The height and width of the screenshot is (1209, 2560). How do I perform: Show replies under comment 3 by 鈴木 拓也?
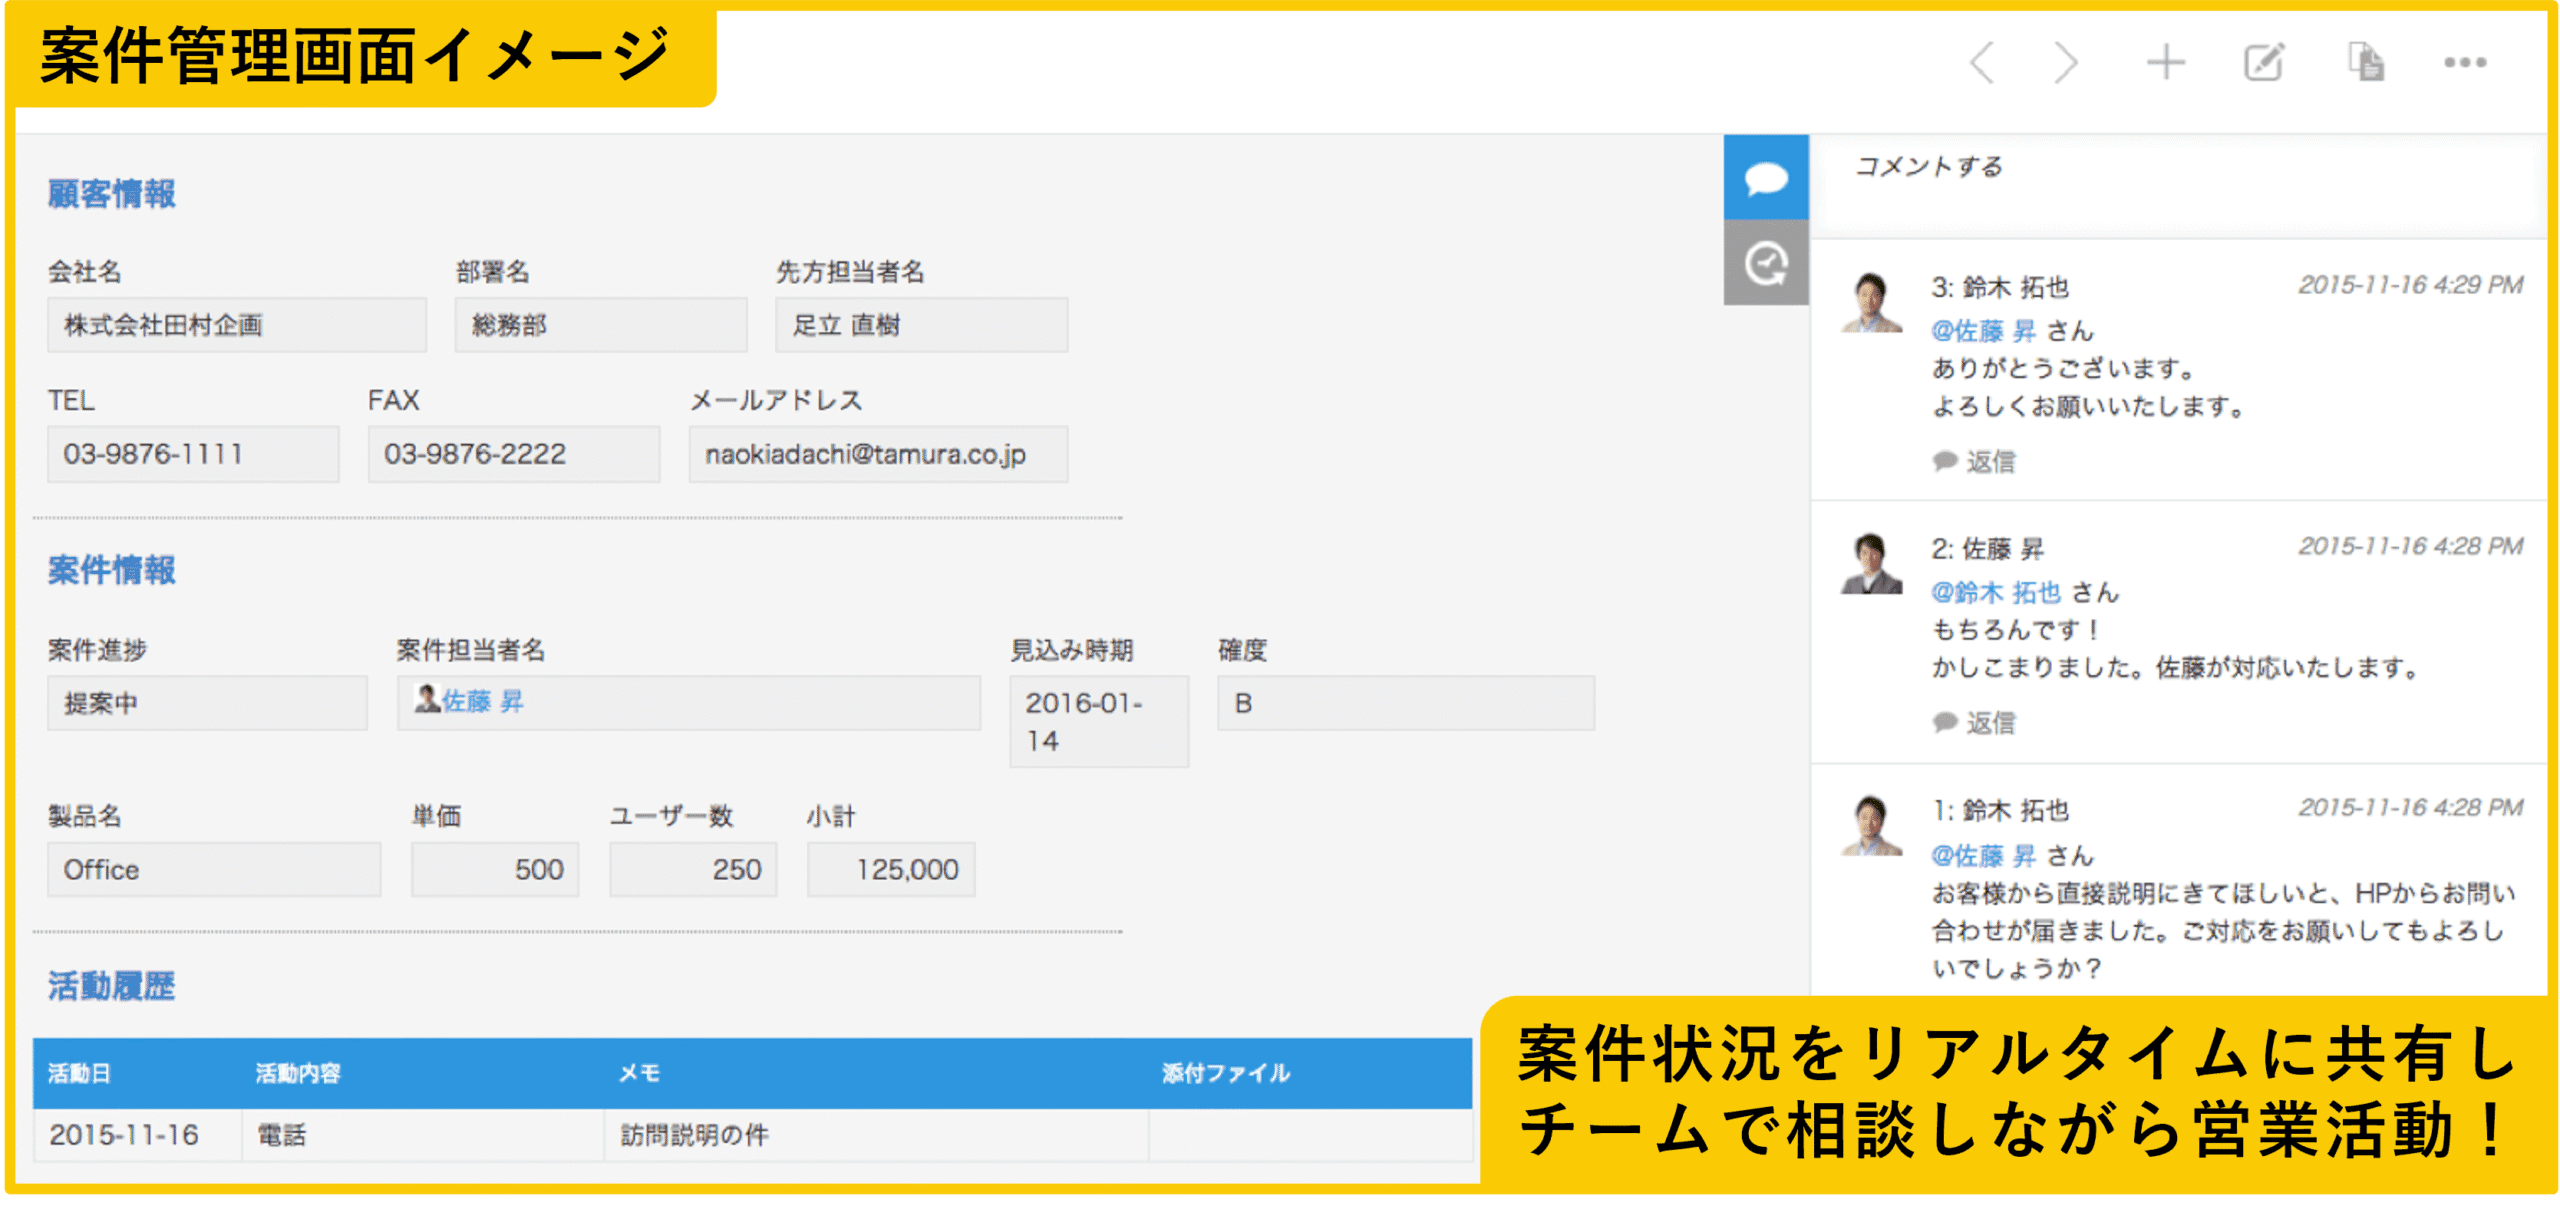click(1977, 461)
